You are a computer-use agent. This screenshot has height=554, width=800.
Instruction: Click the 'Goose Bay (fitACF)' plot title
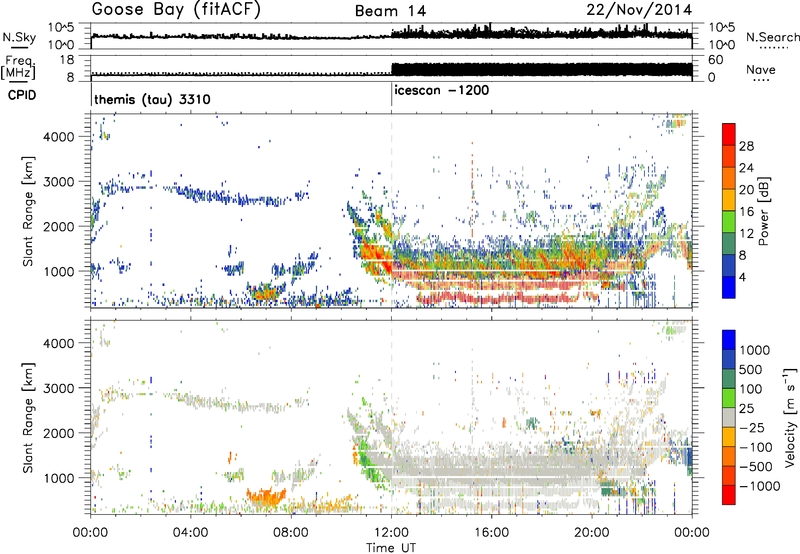click(x=176, y=9)
